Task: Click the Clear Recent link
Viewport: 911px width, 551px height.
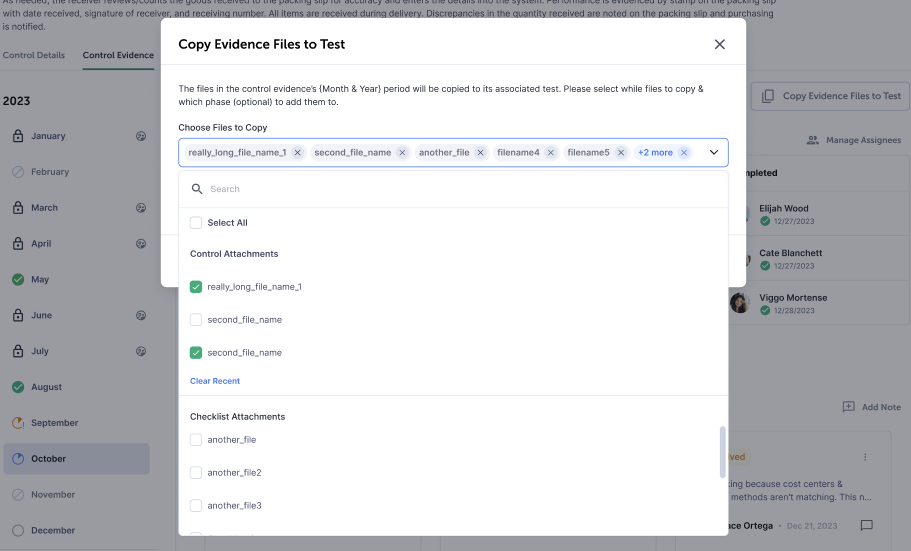Action: coord(215,381)
